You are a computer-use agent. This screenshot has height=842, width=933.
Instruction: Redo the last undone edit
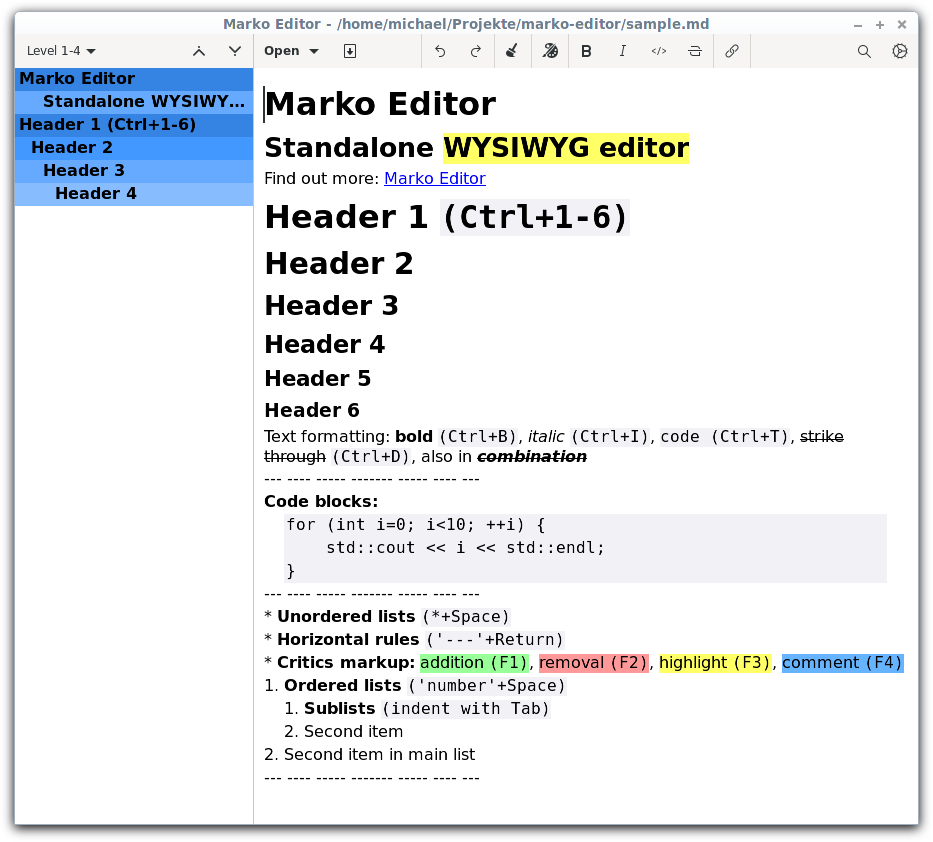click(x=475, y=51)
